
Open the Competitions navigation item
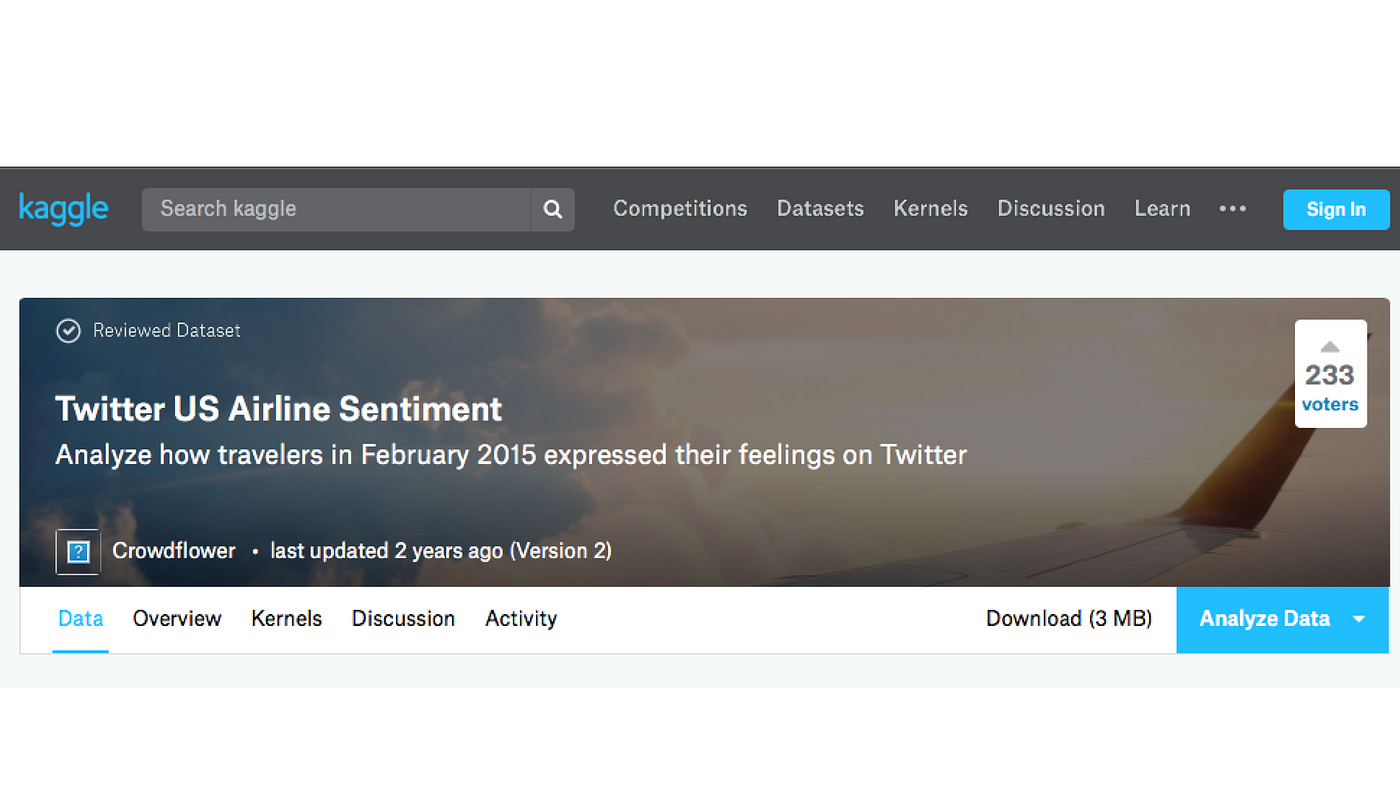pos(680,209)
